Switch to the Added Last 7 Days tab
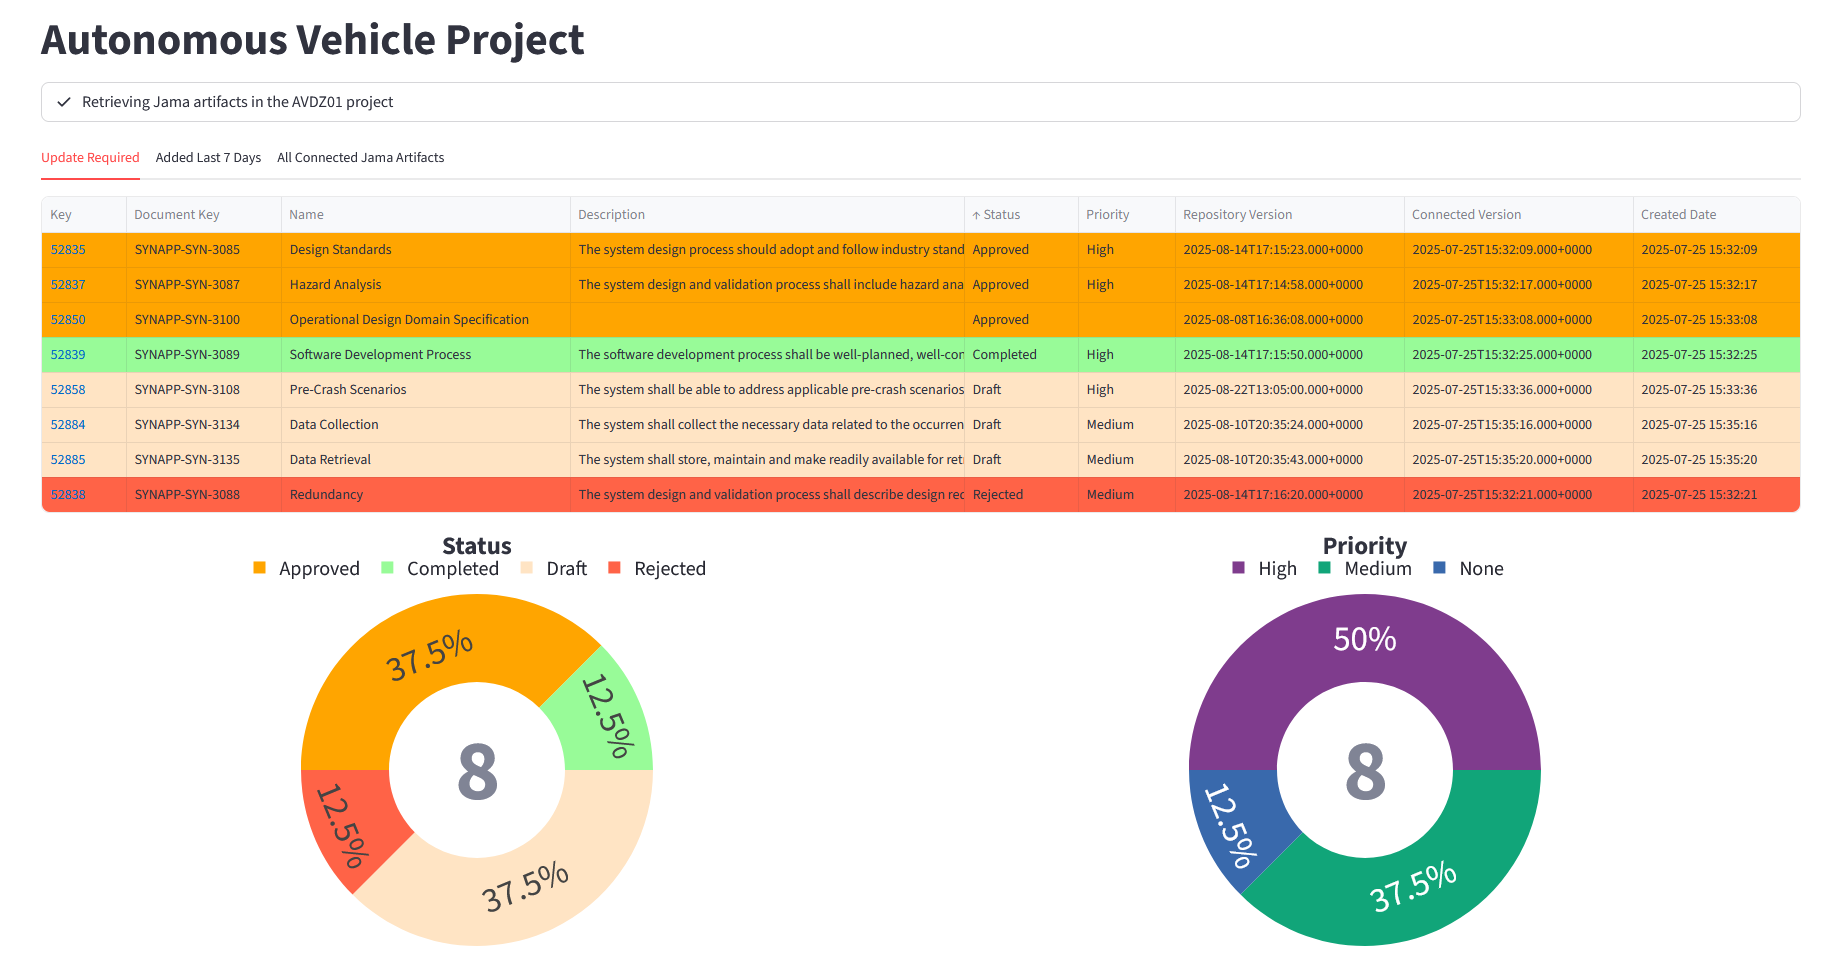Screen dimensions: 1821x956 tap(208, 158)
